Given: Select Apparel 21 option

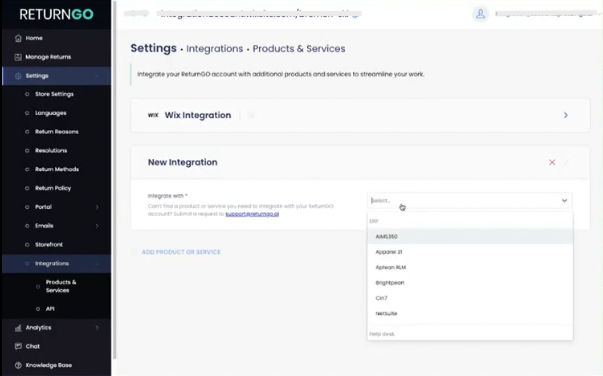Looking at the screenshot, I should pos(470,252).
